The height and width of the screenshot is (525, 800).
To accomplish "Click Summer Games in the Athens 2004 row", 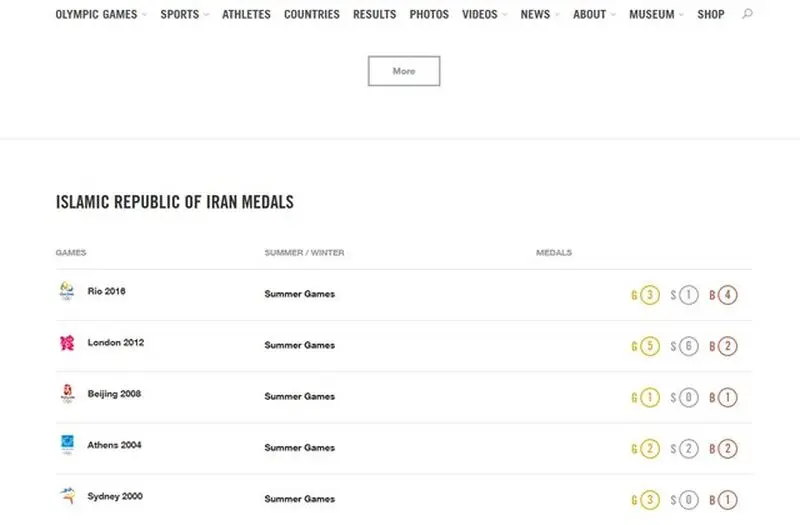I will point(300,448).
